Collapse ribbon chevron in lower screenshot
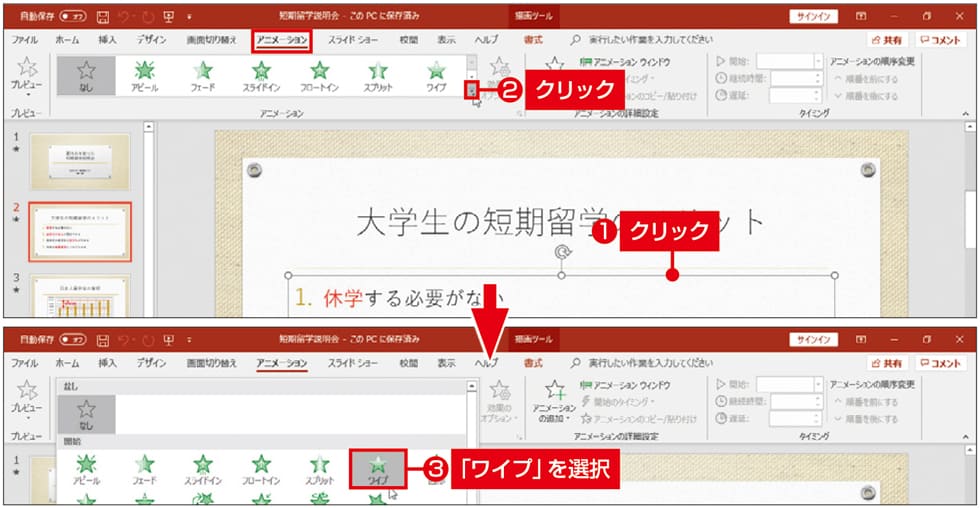This screenshot has height=508, width=980. coord(966,437)
